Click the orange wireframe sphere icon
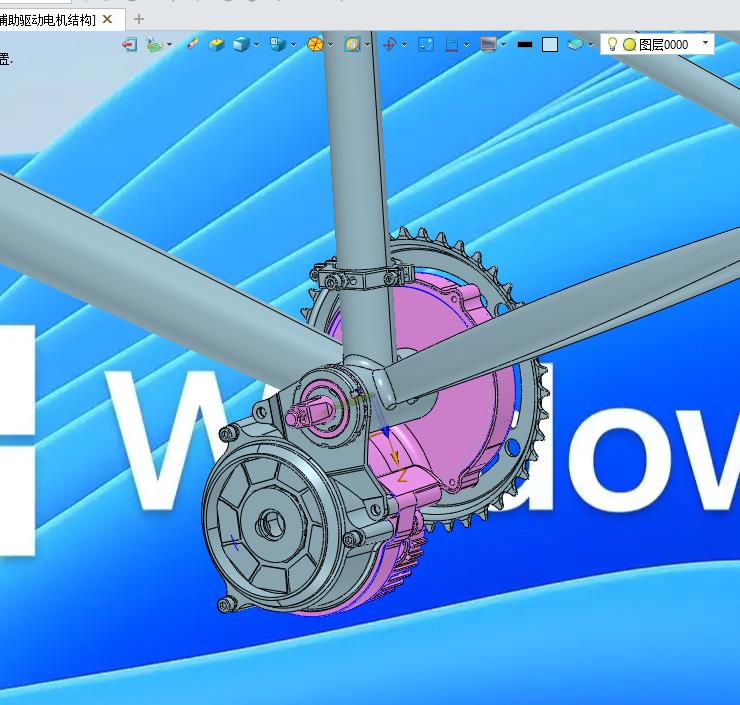Image resolution: width=740 pixels, height=705 pixels. (x=315, y=45)
